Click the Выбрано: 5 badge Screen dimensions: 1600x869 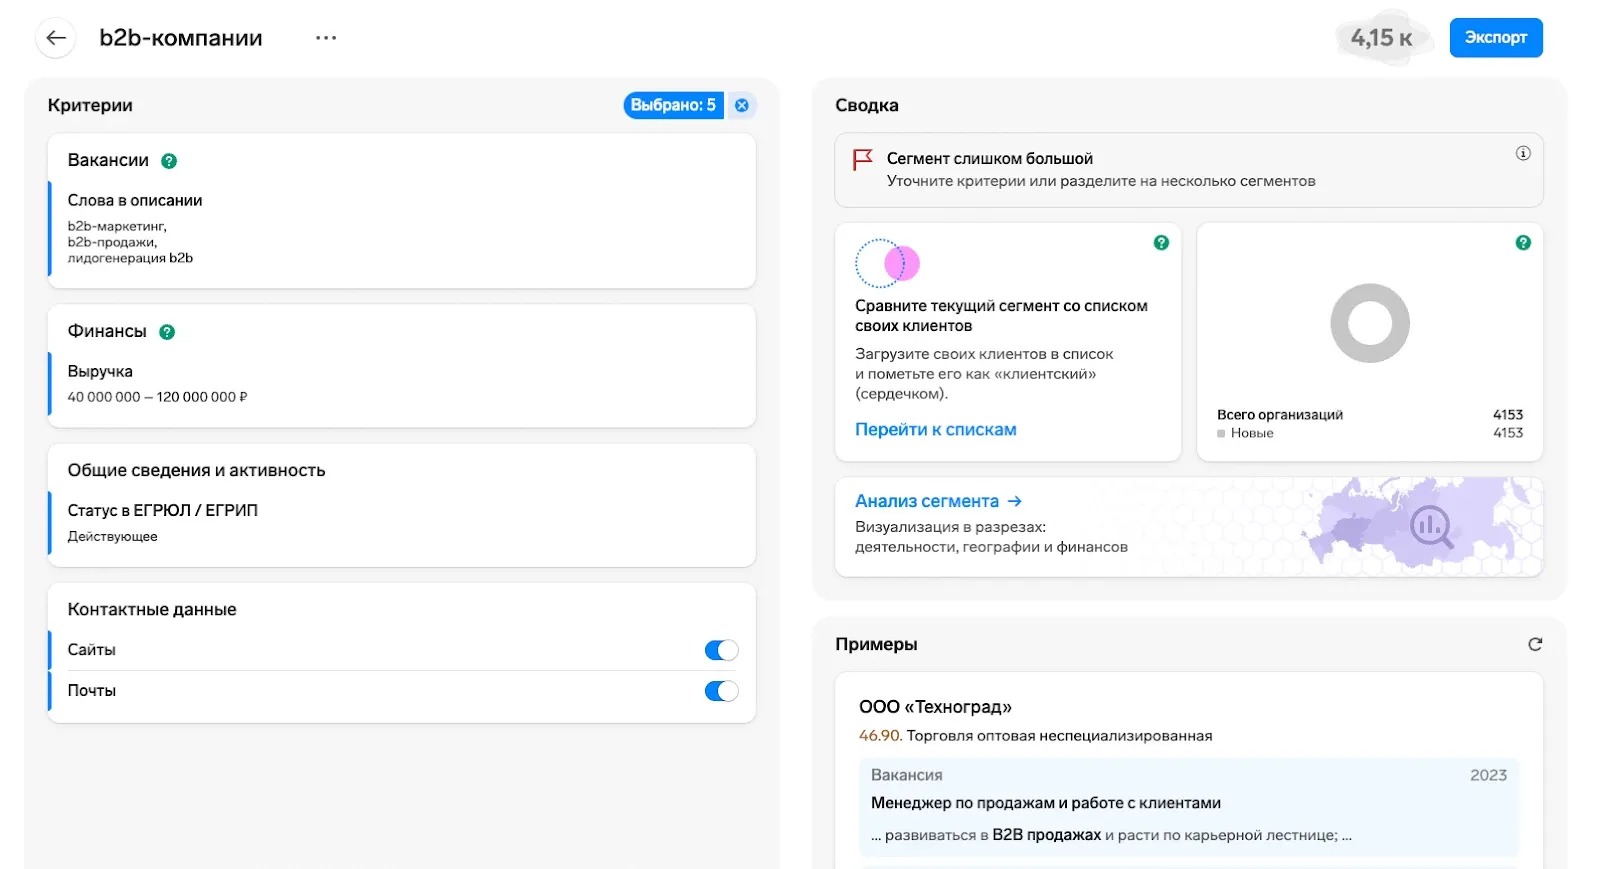pos(673,105)
